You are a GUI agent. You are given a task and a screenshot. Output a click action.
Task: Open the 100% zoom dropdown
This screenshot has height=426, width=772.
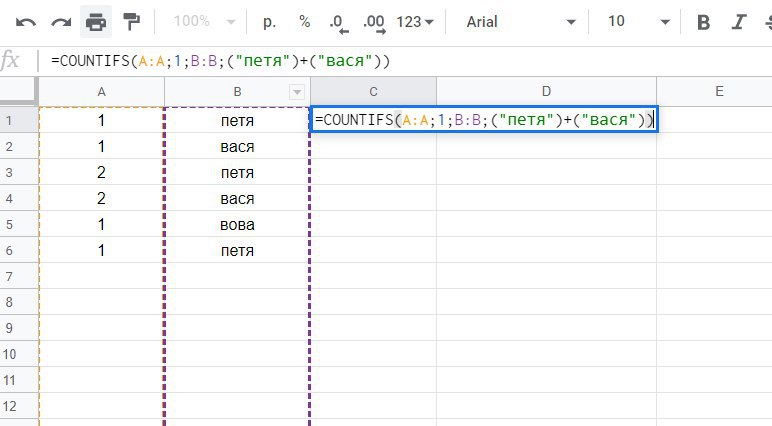point(204,22)
